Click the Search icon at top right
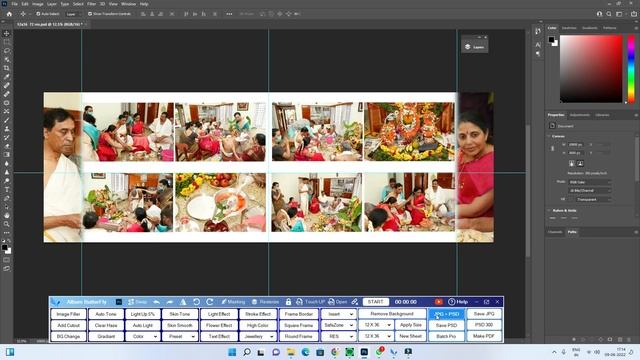 click(x=609, y=14)
